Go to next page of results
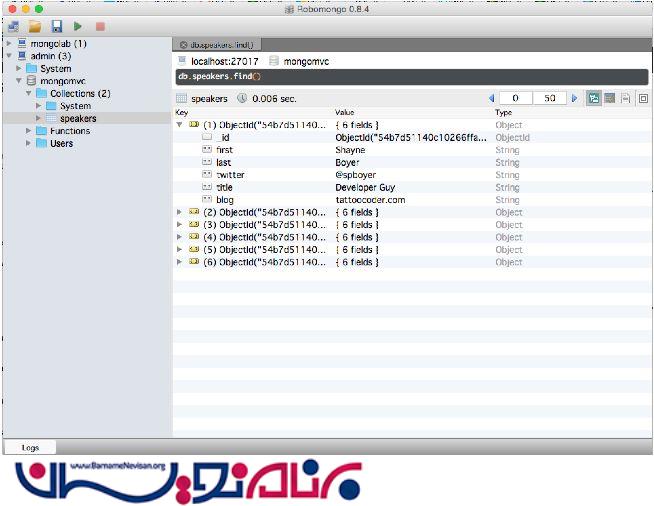Viewport: 654px width, 506px height. pos(574,99)
